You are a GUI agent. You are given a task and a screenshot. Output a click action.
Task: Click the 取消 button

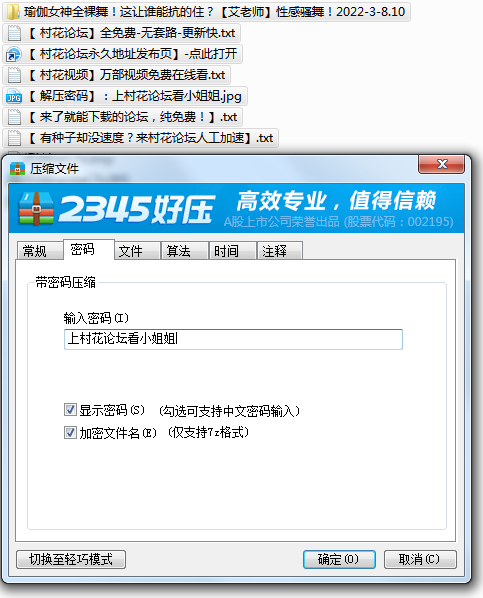pos(420,559)
